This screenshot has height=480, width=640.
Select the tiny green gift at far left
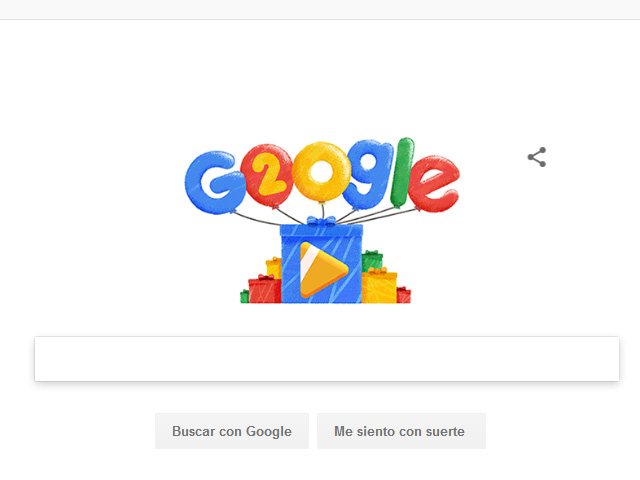[244, 296]
